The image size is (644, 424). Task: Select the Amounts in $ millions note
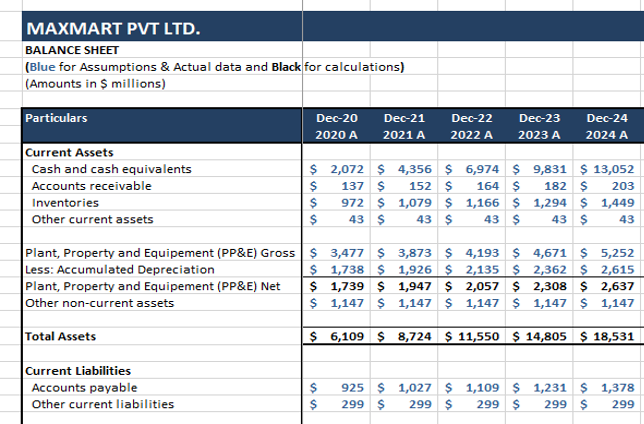(95, 84)
